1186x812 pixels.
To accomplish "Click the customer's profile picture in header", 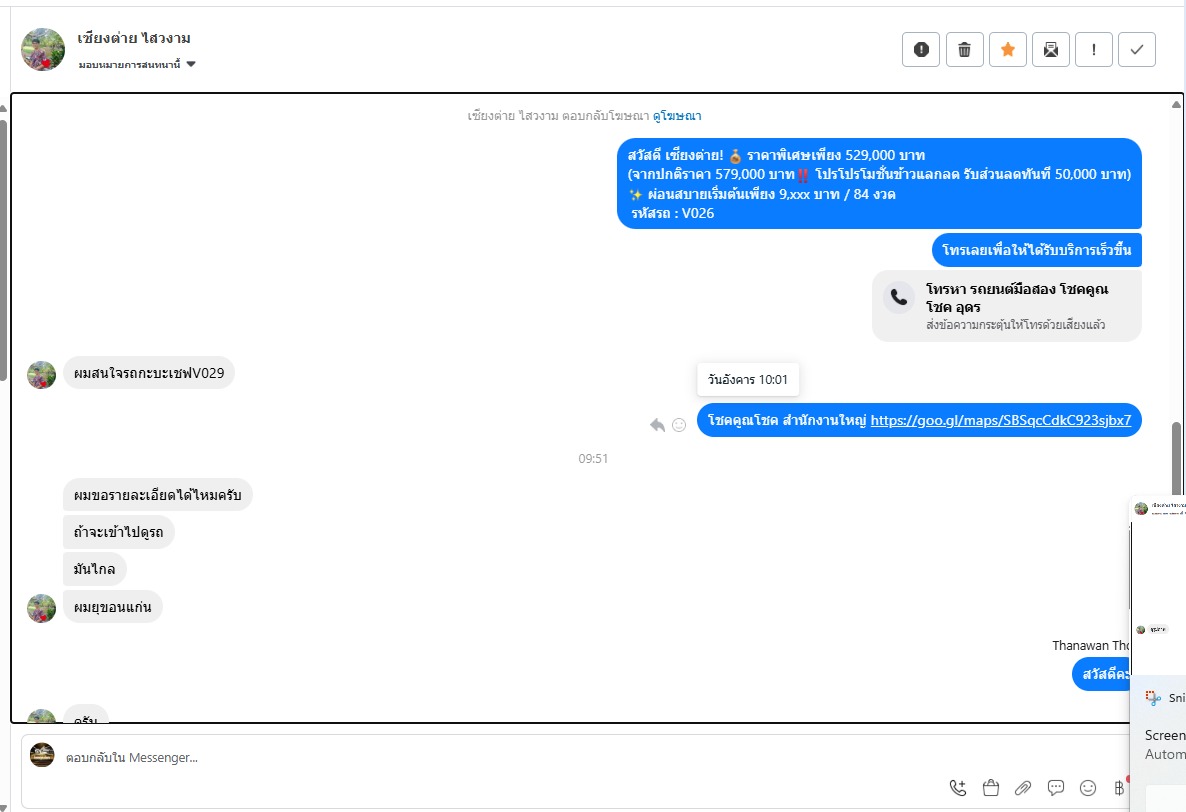I will tap(43, 49).
